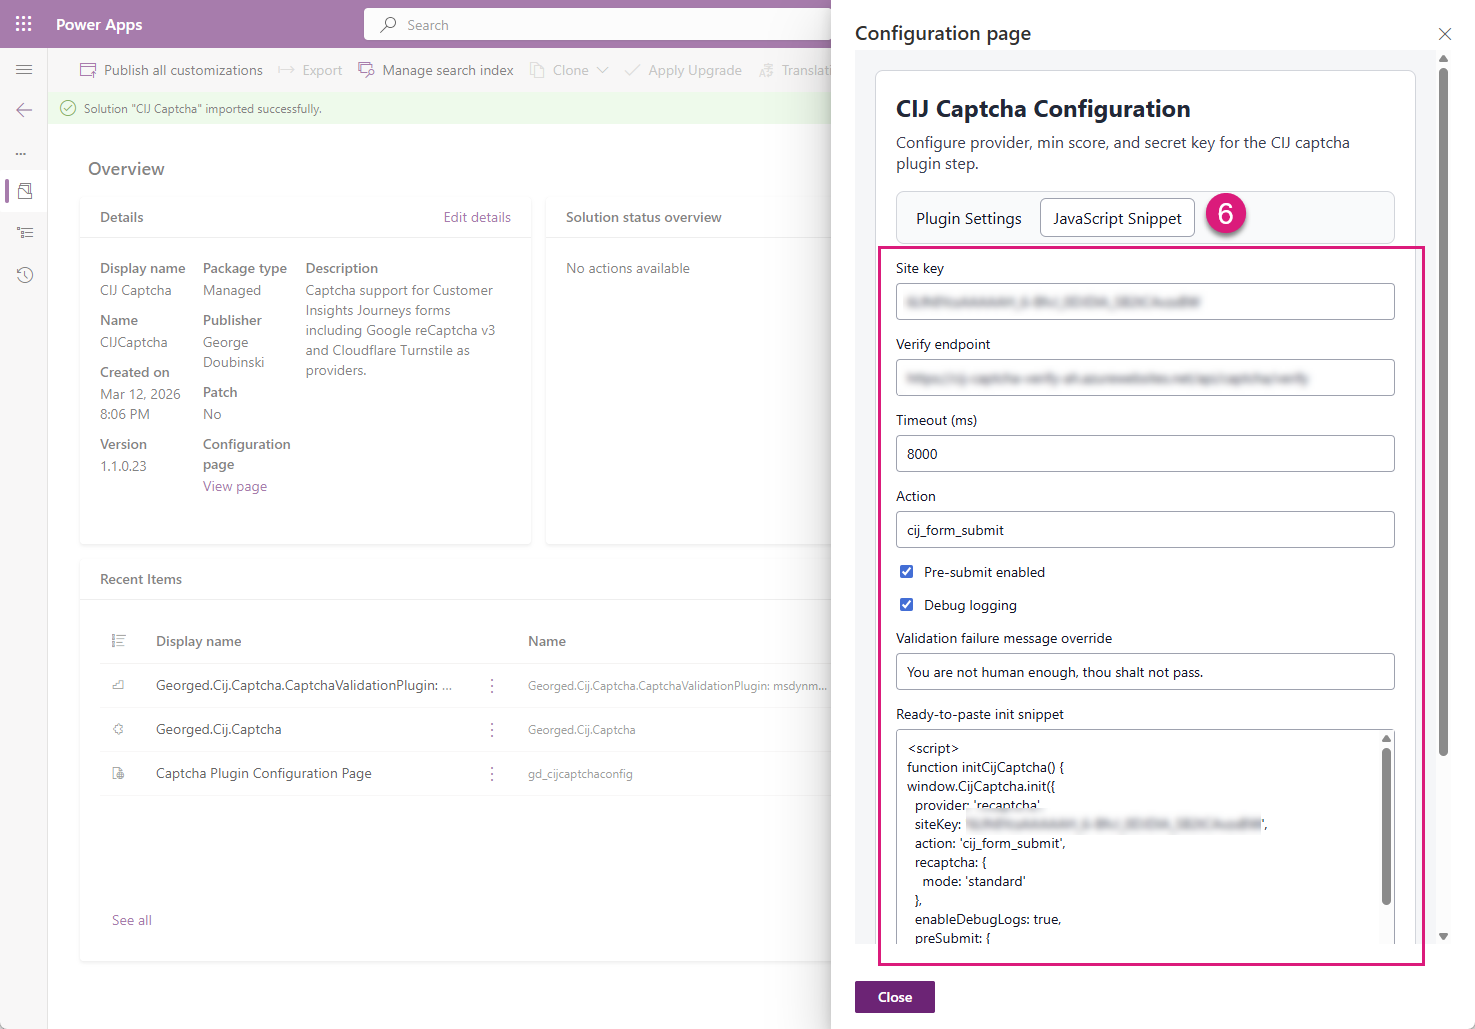Click the Export arrow icon
The image size is (1475, 1029).
[286, 70]
